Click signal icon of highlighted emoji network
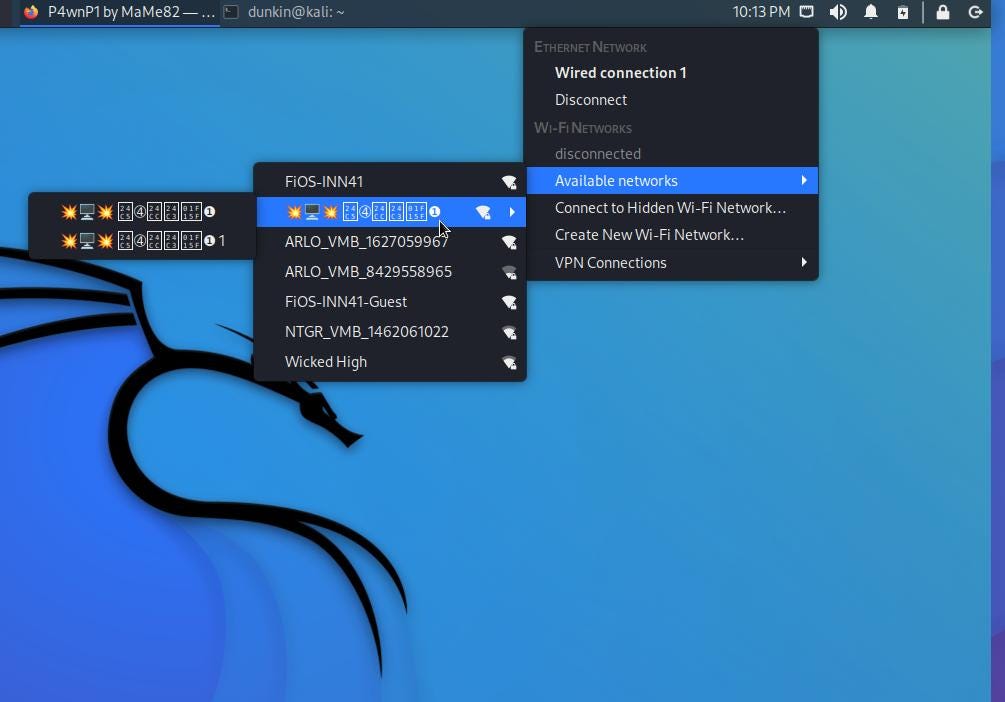The height and width of the screenshot is (702, 1005). click(483, 212)
